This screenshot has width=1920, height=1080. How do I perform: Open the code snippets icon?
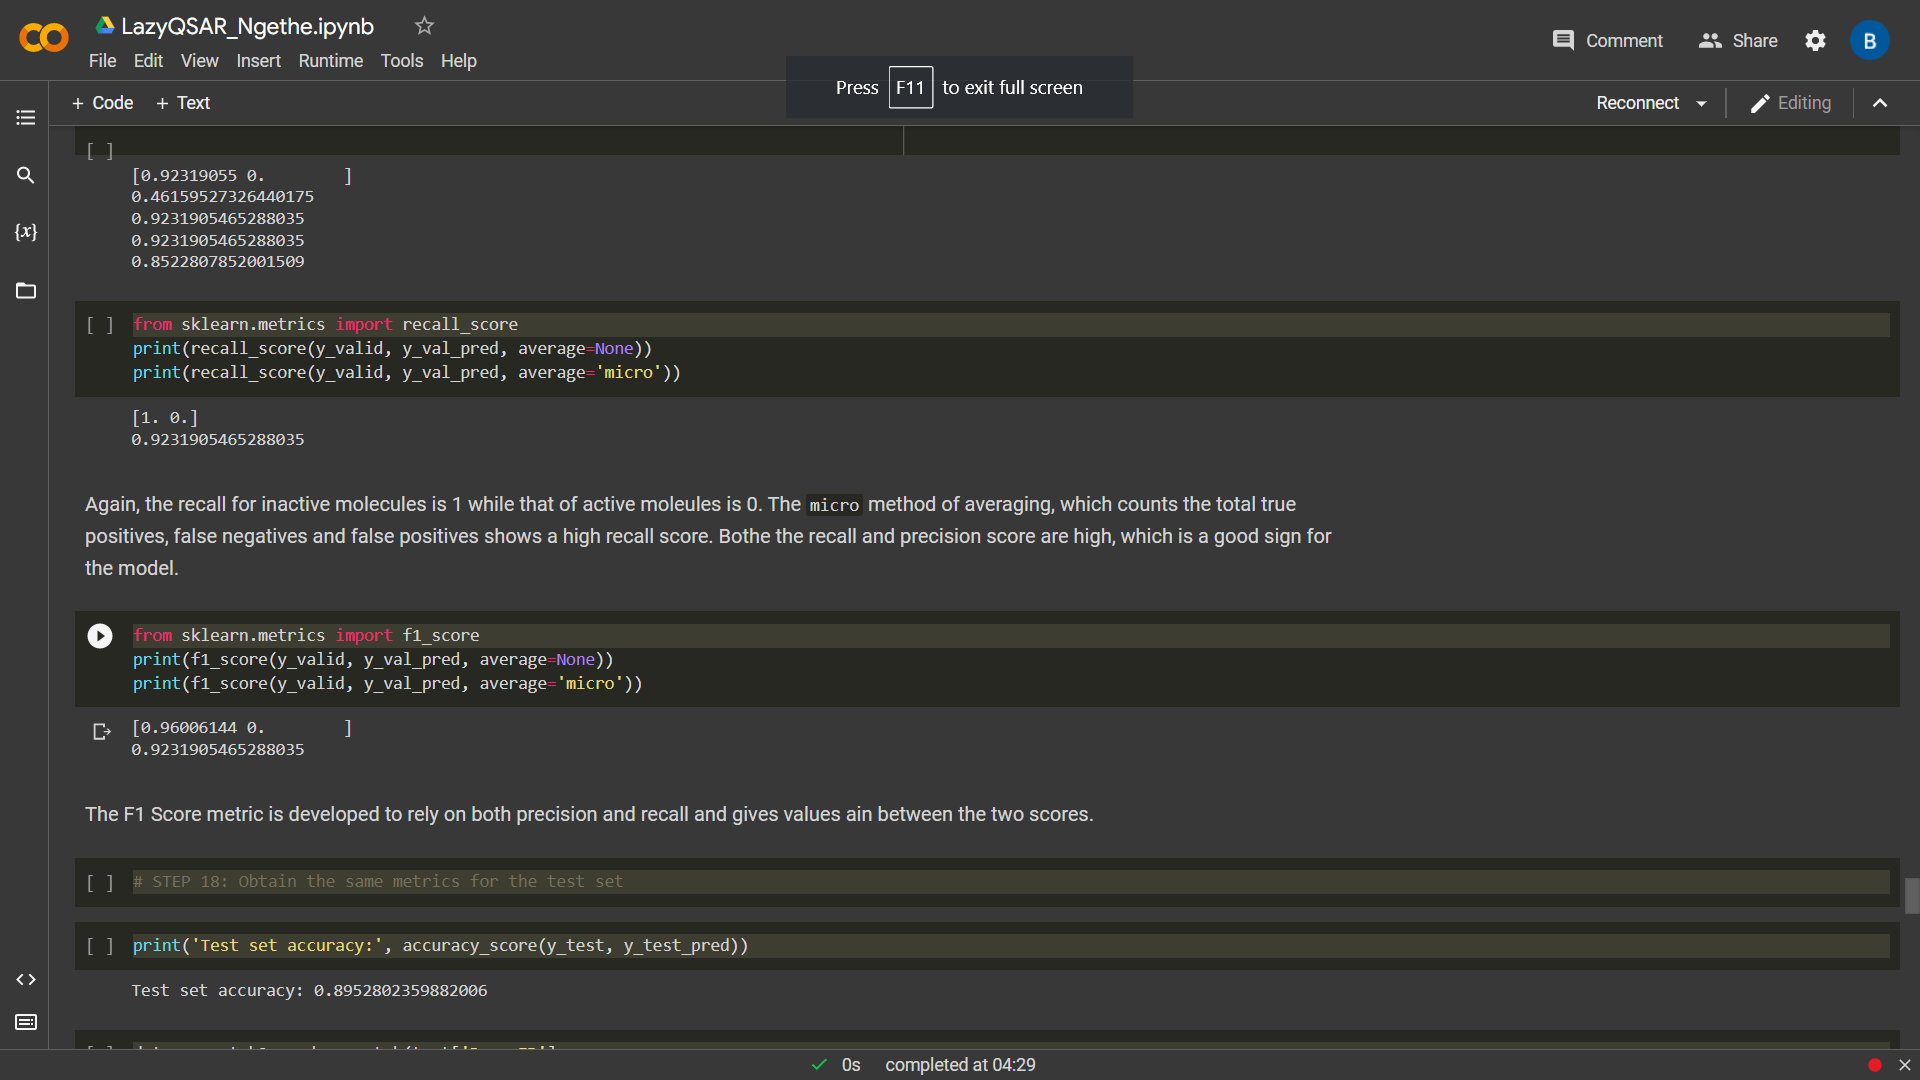(26, 980)
